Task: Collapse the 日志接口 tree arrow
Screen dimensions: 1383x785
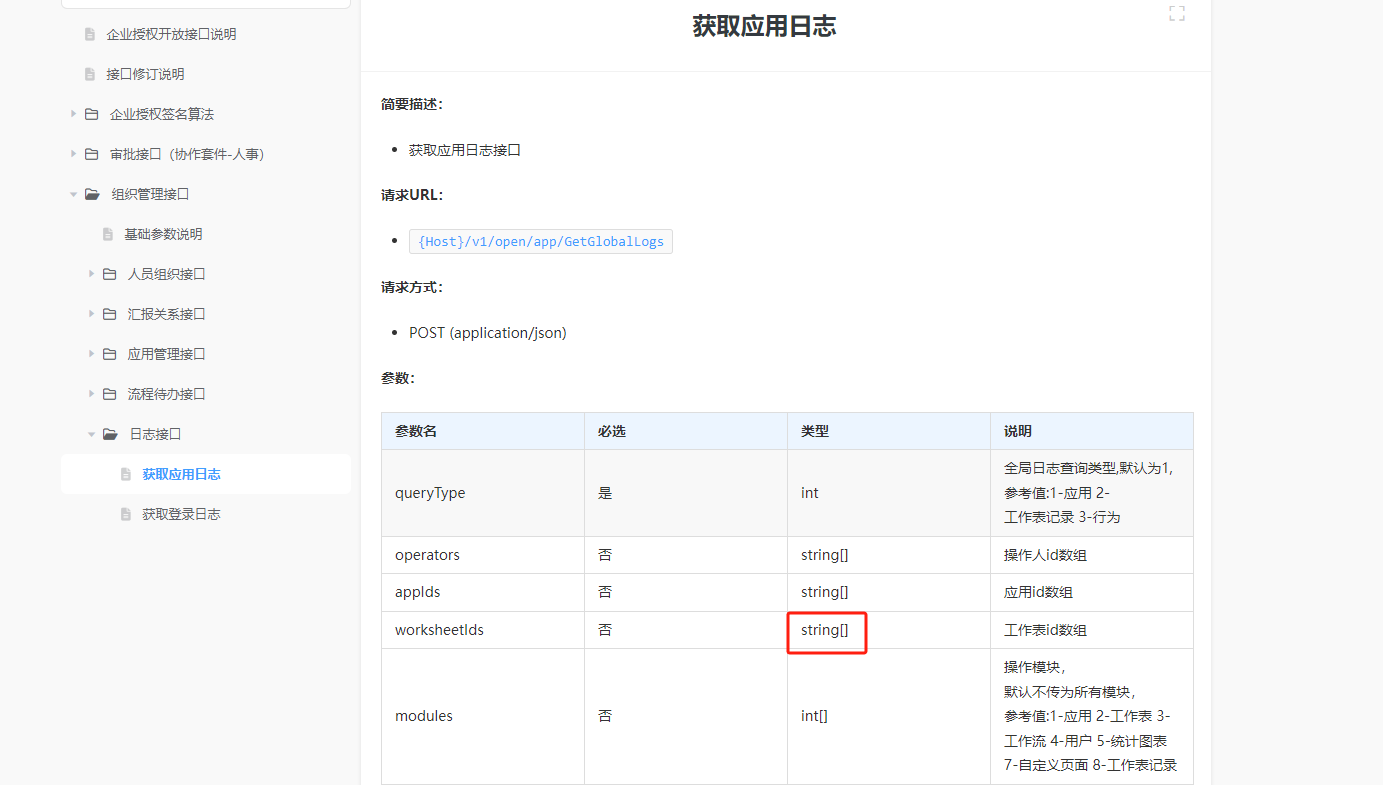Action: point(91,434)
